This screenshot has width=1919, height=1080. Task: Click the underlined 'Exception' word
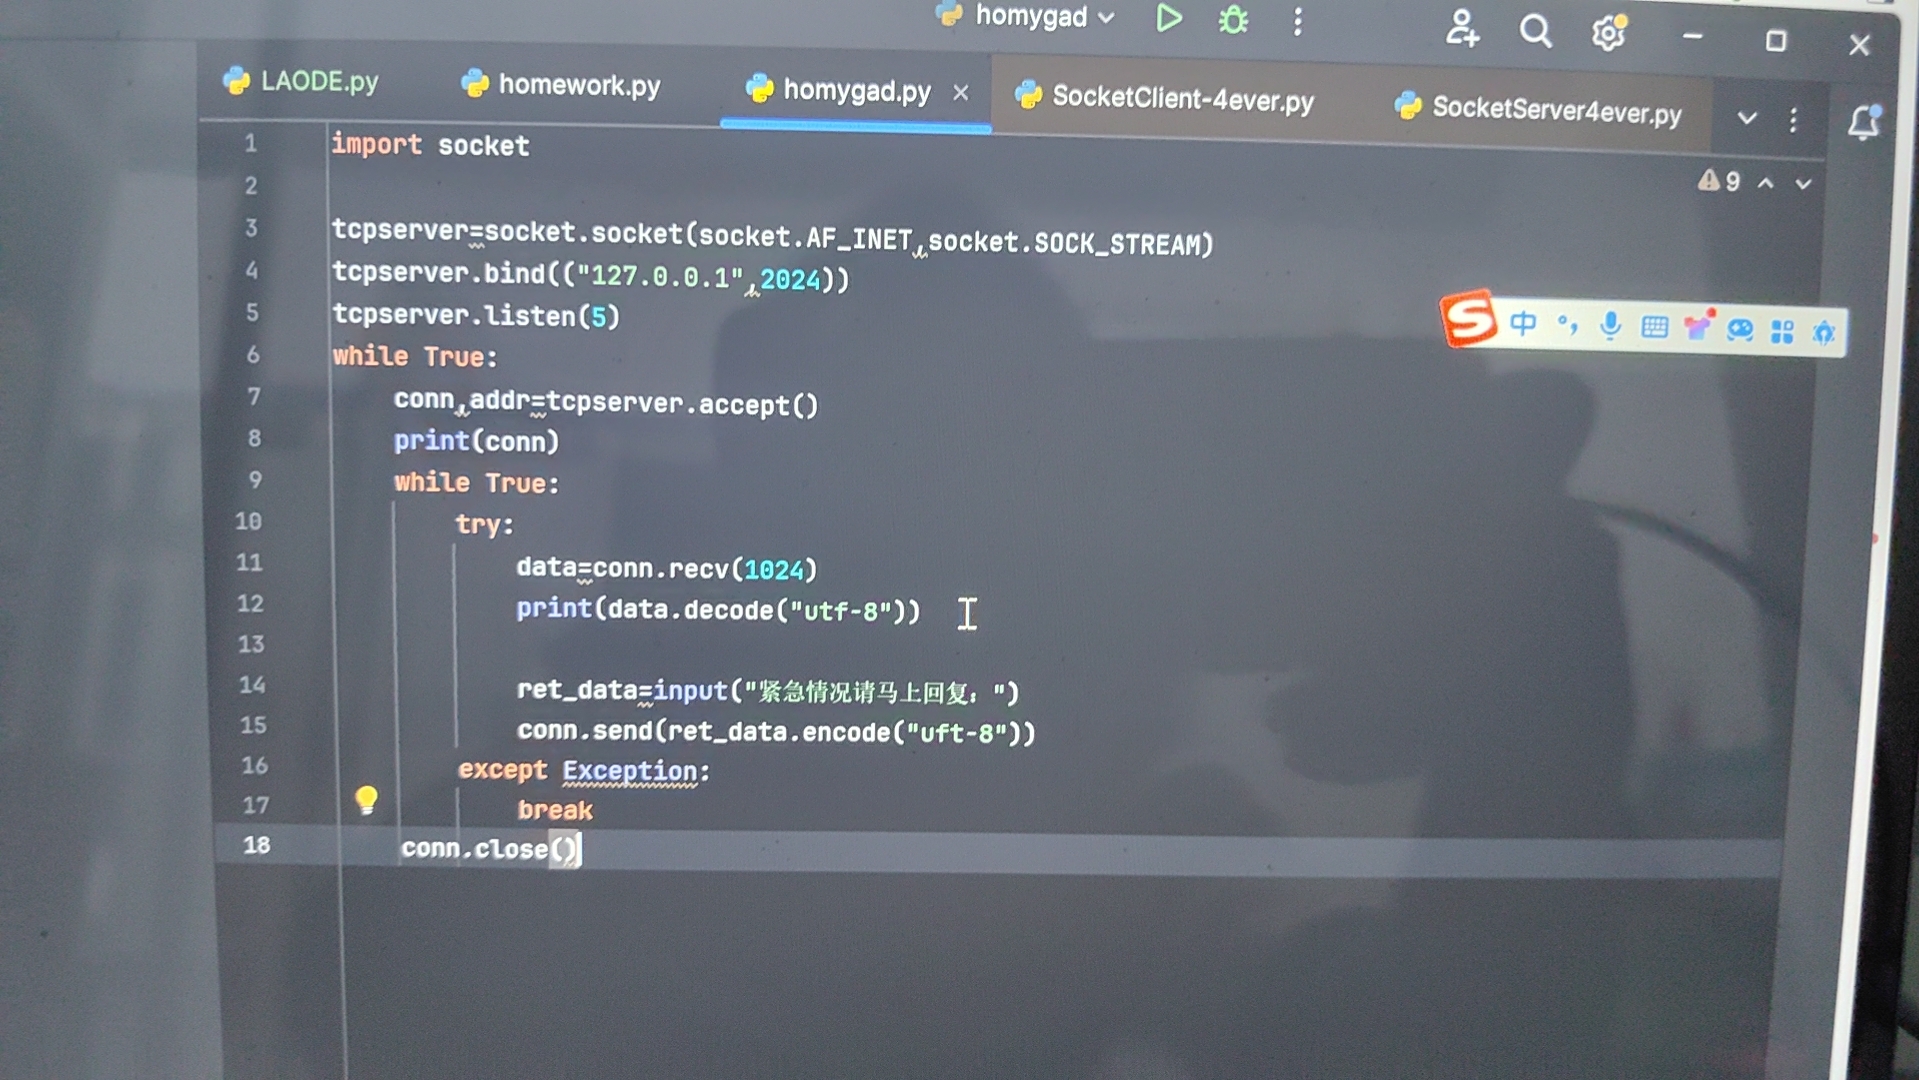pos(629,771)
